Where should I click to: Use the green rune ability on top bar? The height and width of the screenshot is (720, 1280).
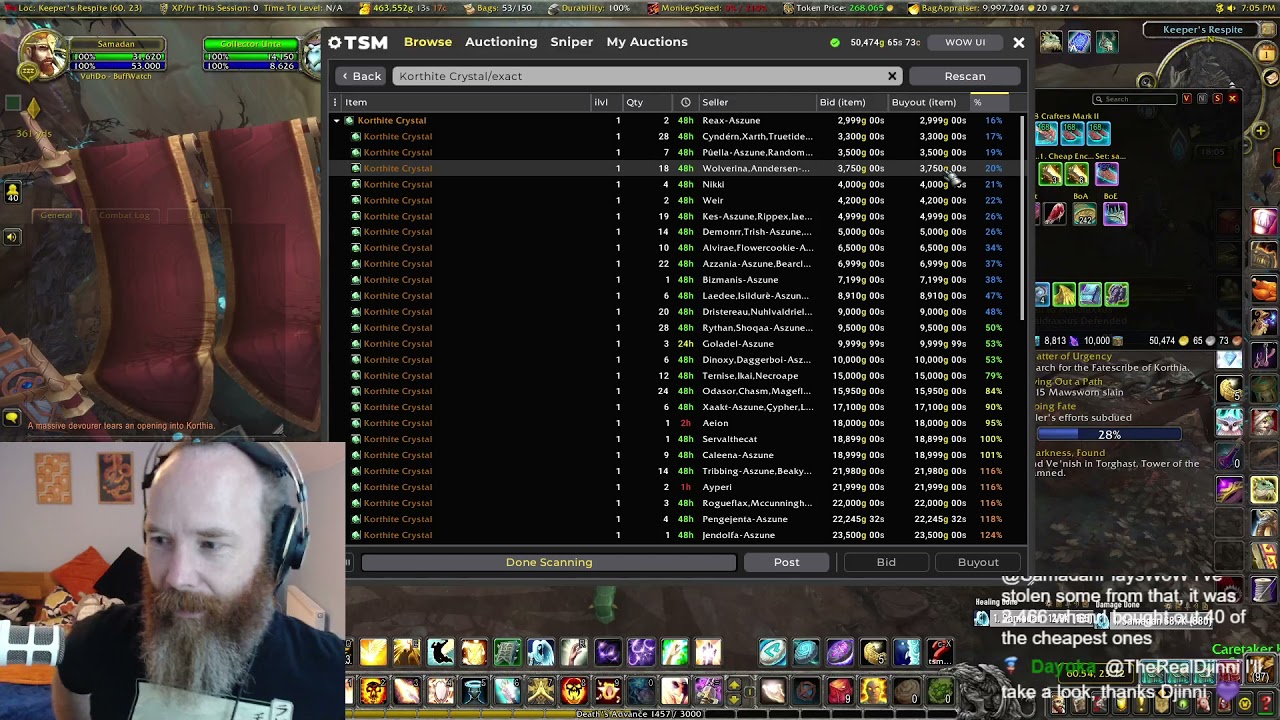pos(507,653)
